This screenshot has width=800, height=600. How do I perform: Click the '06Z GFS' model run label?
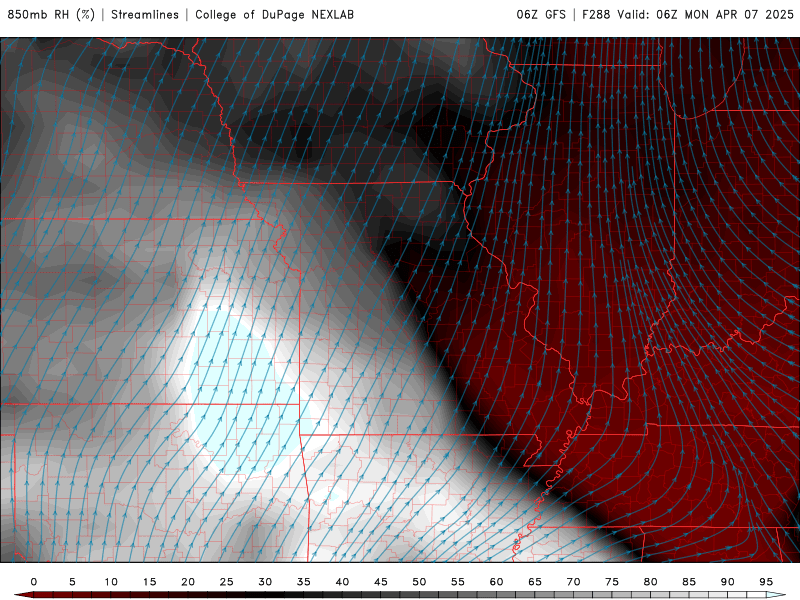[x=541, y=14]
